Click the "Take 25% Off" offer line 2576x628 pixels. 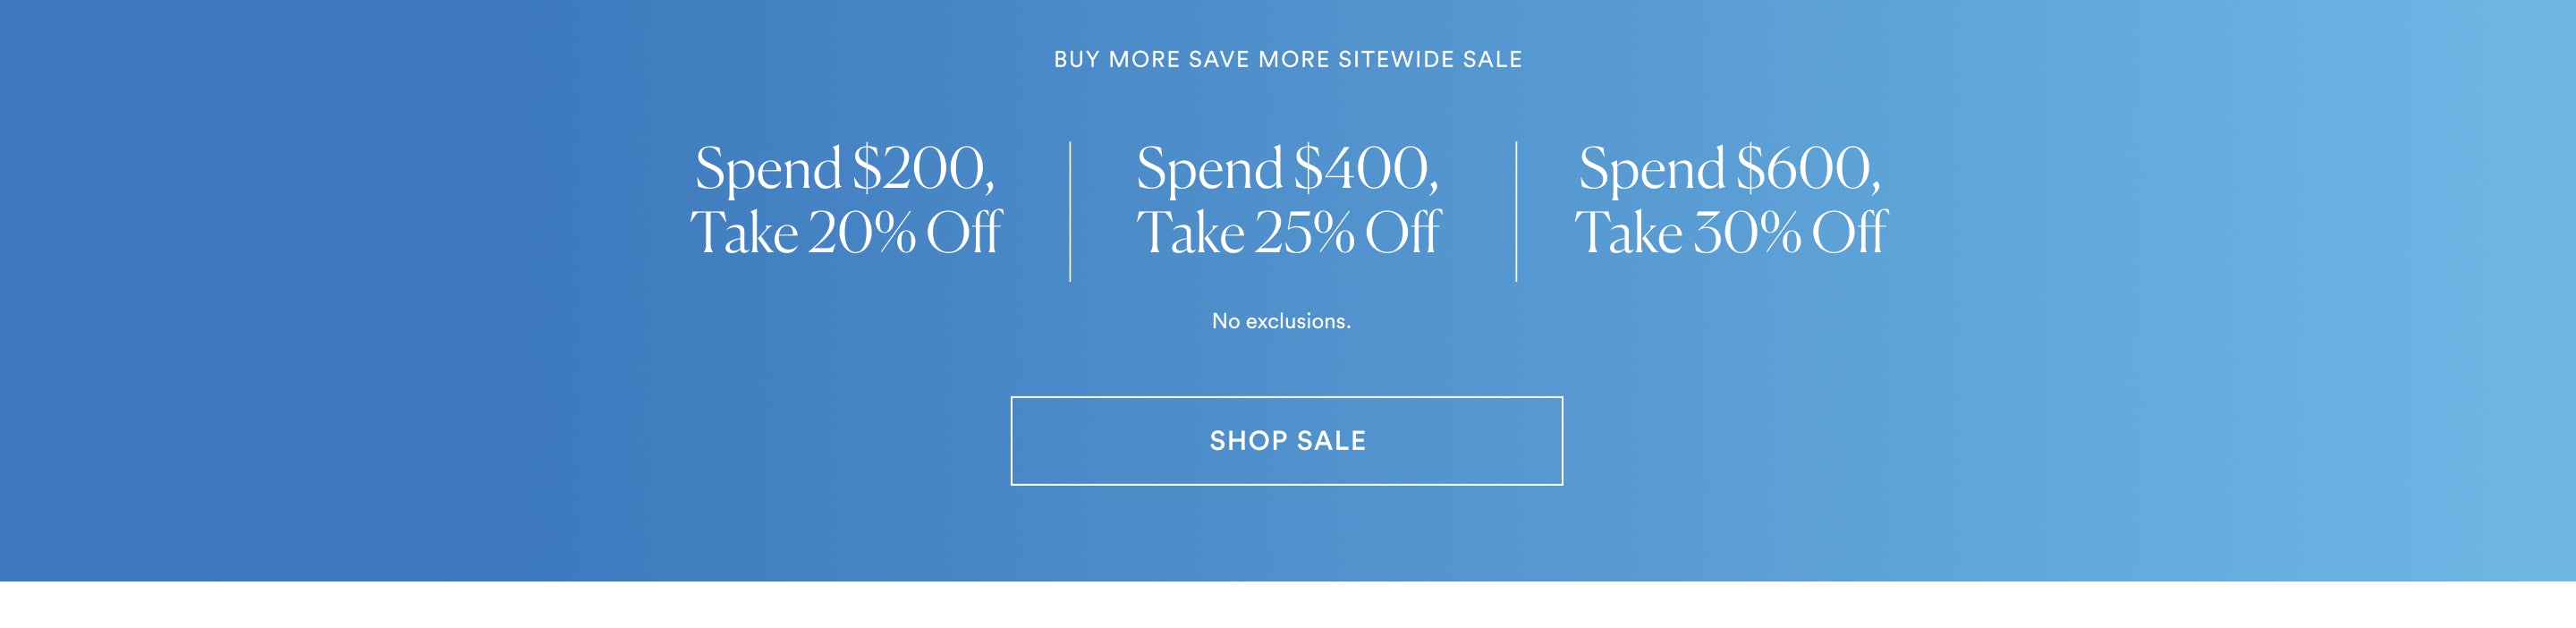coord(1287,233)
